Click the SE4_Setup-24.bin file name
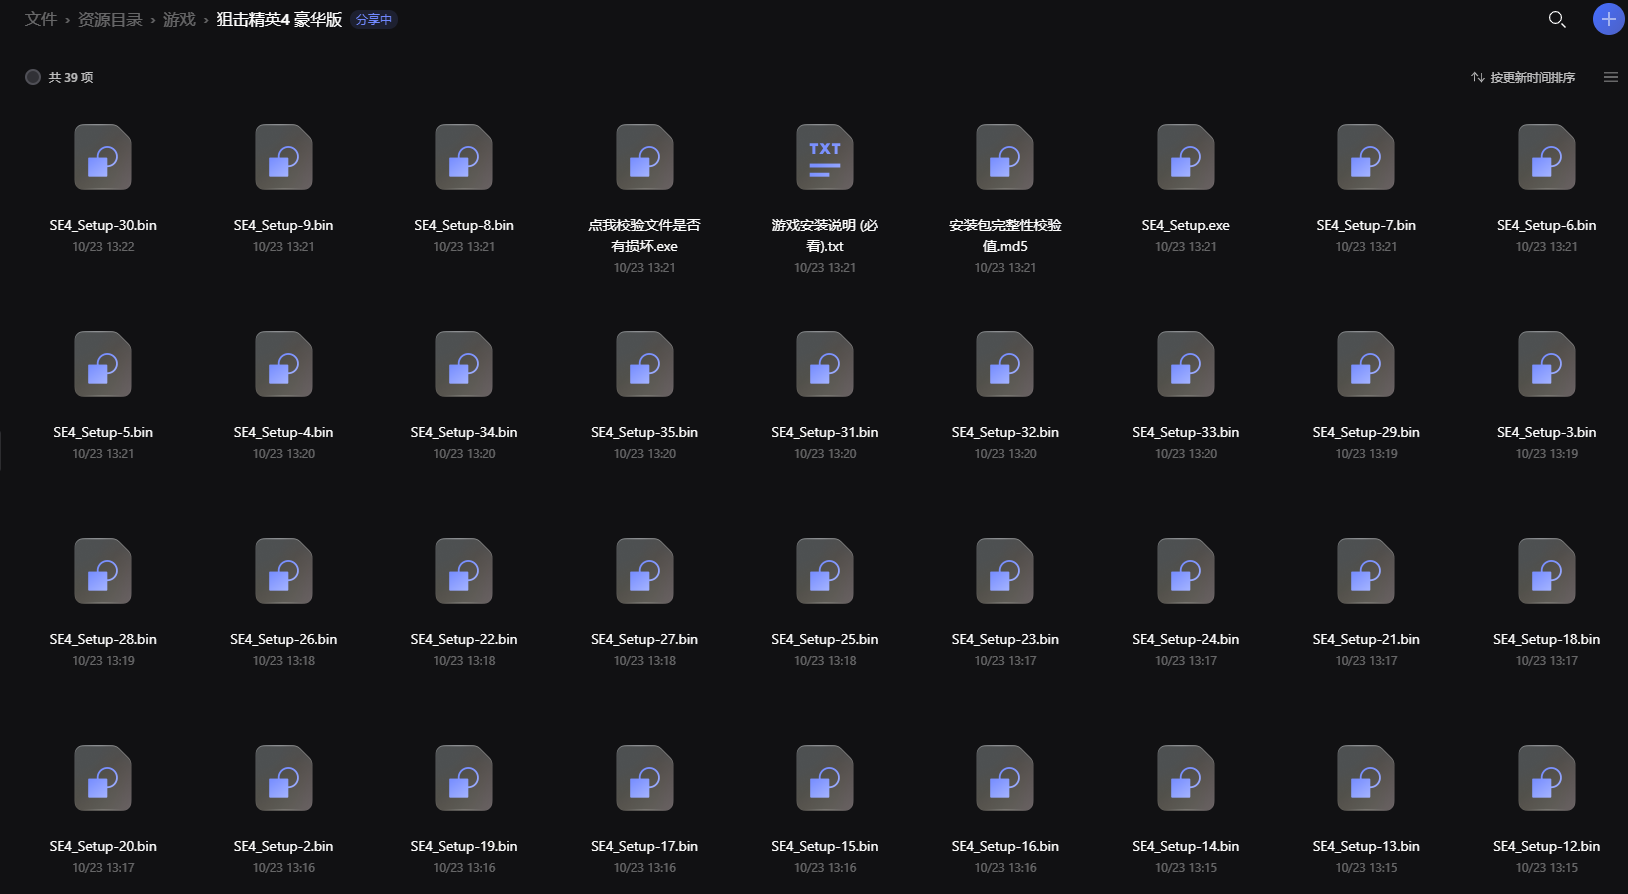 pyautogui.click(x=1186, y=639)
